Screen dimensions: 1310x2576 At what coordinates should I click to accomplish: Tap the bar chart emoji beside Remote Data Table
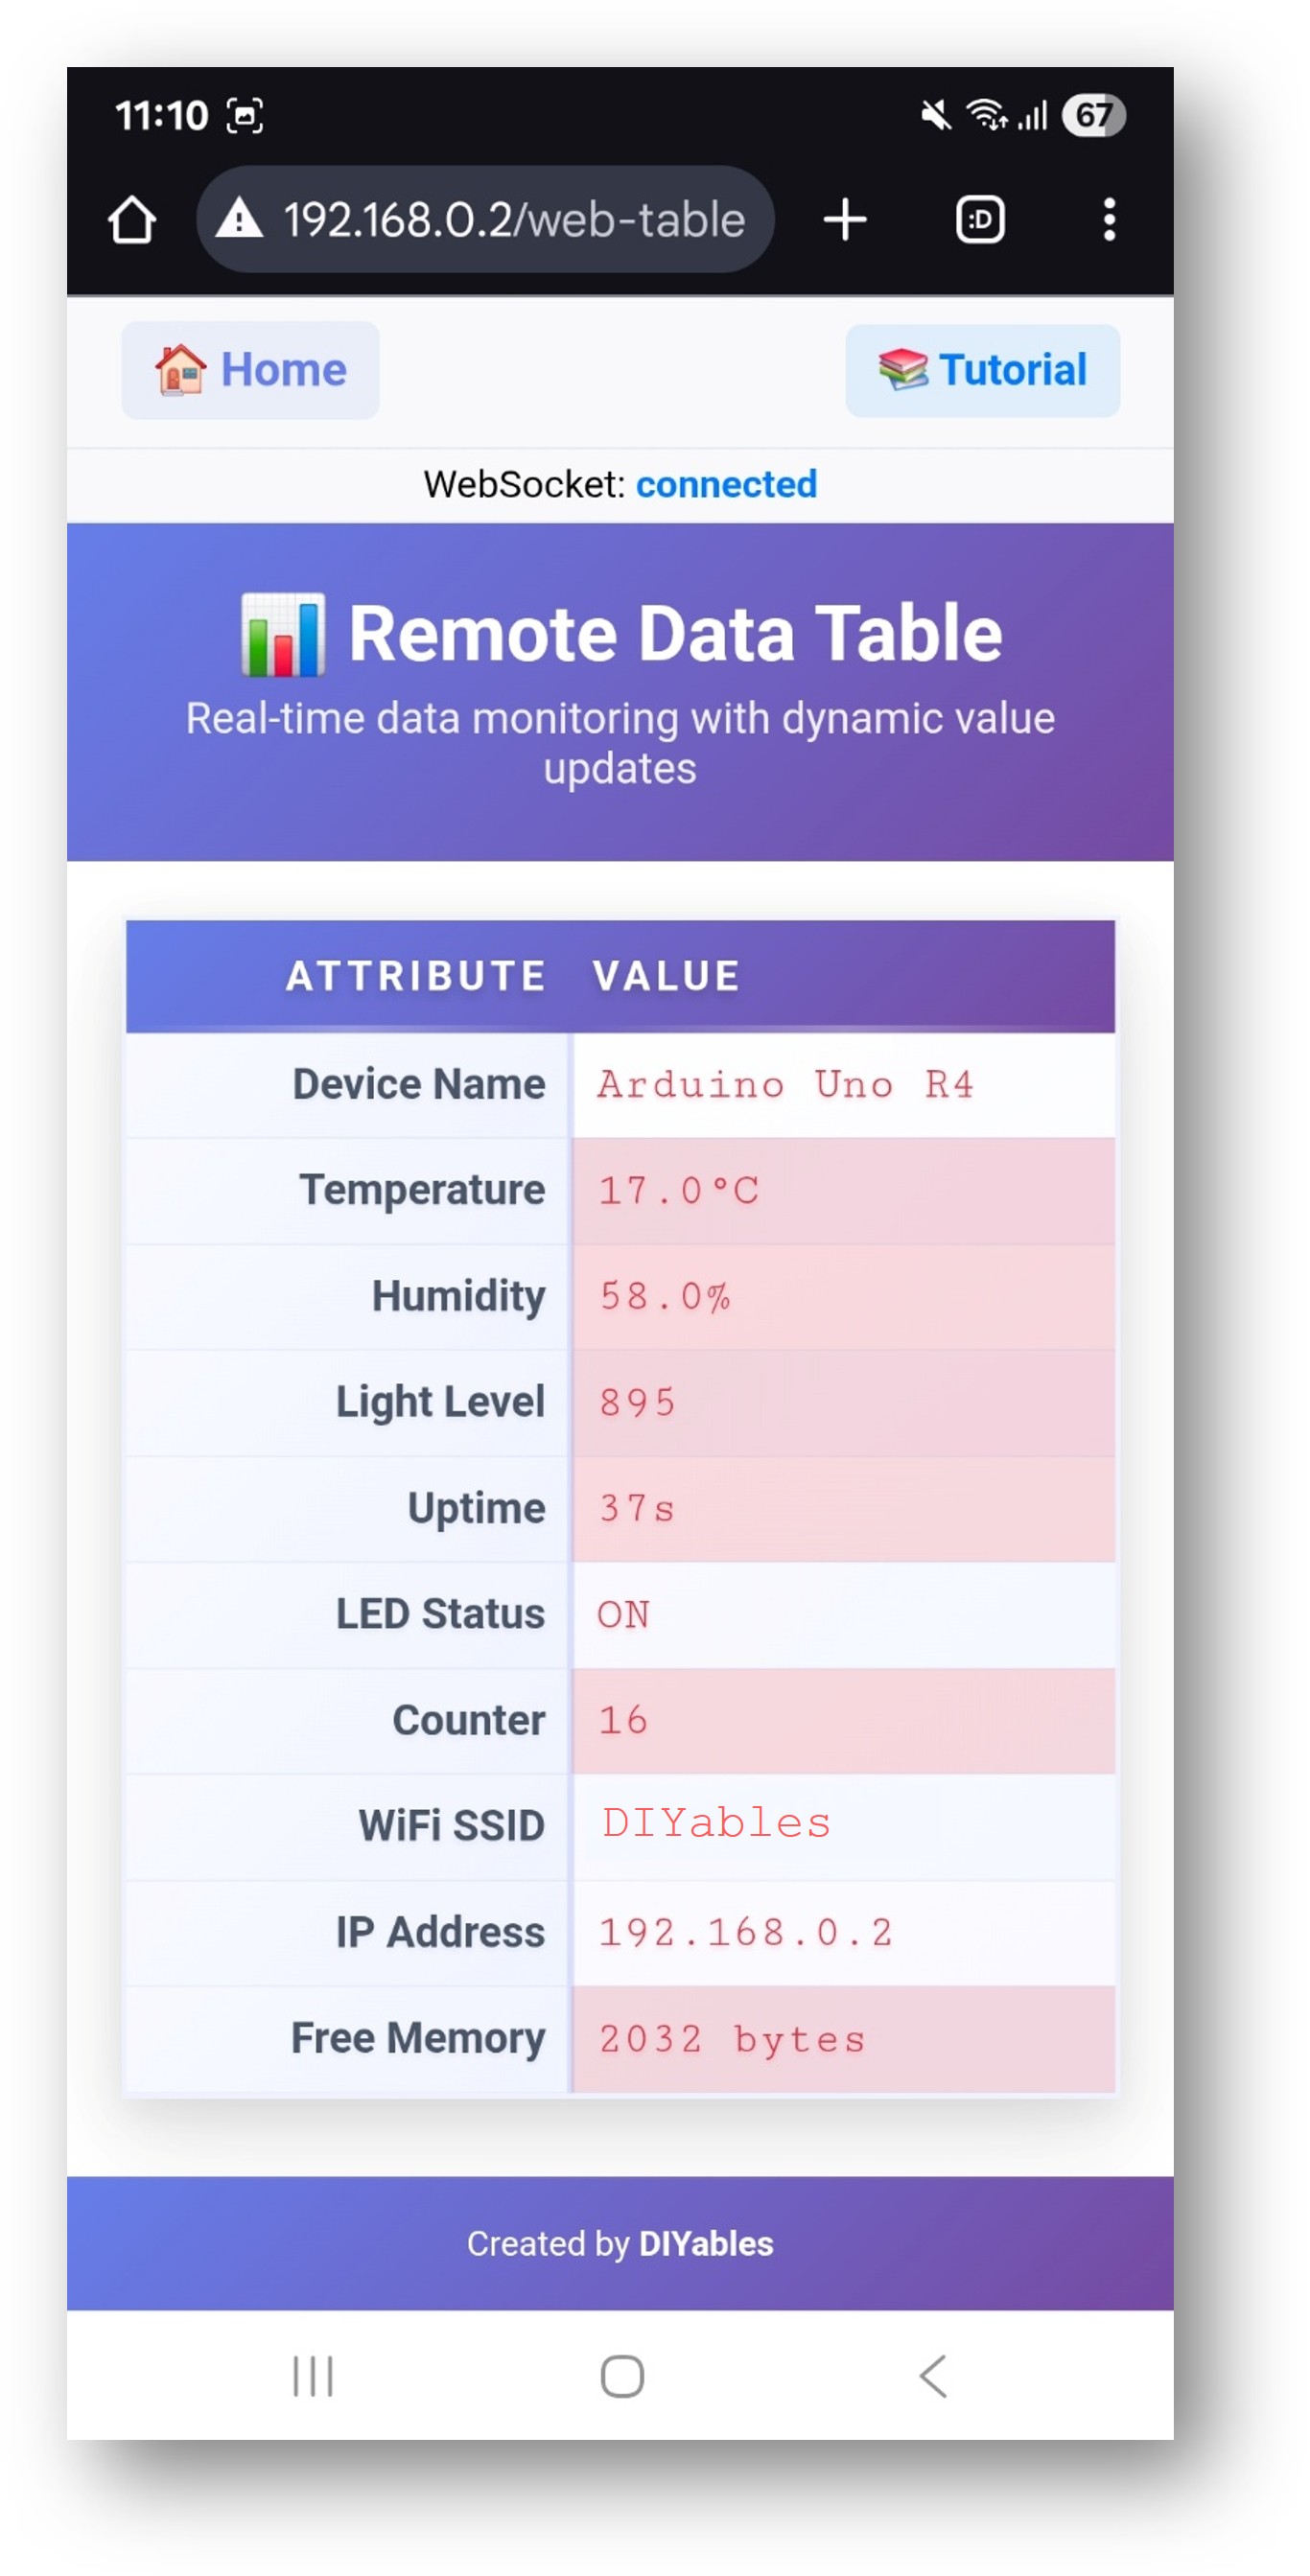tap(283, 630)
